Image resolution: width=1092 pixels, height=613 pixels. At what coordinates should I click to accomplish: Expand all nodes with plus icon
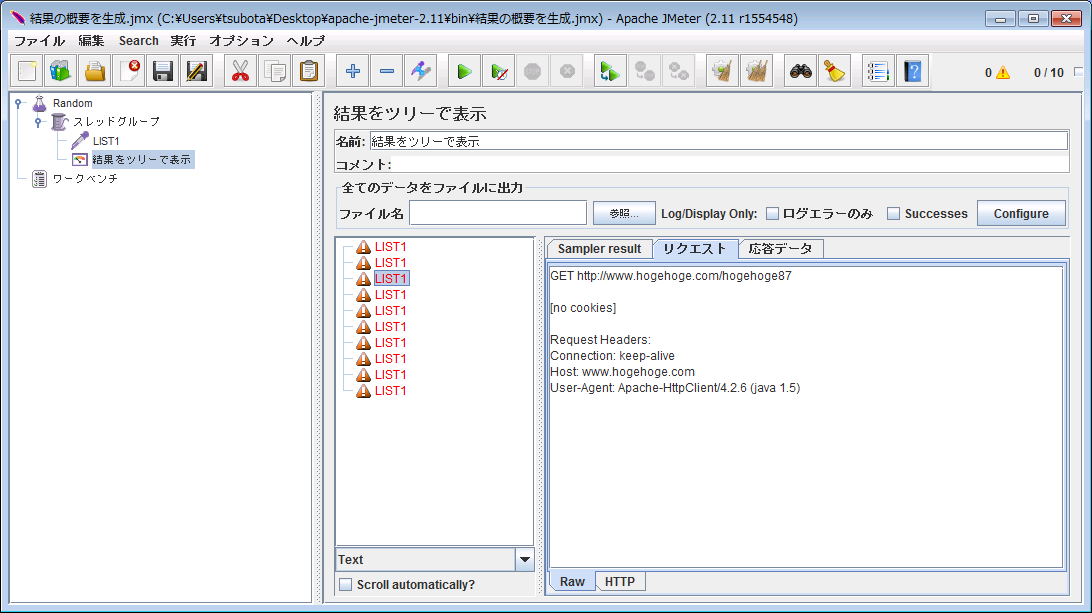352,71
